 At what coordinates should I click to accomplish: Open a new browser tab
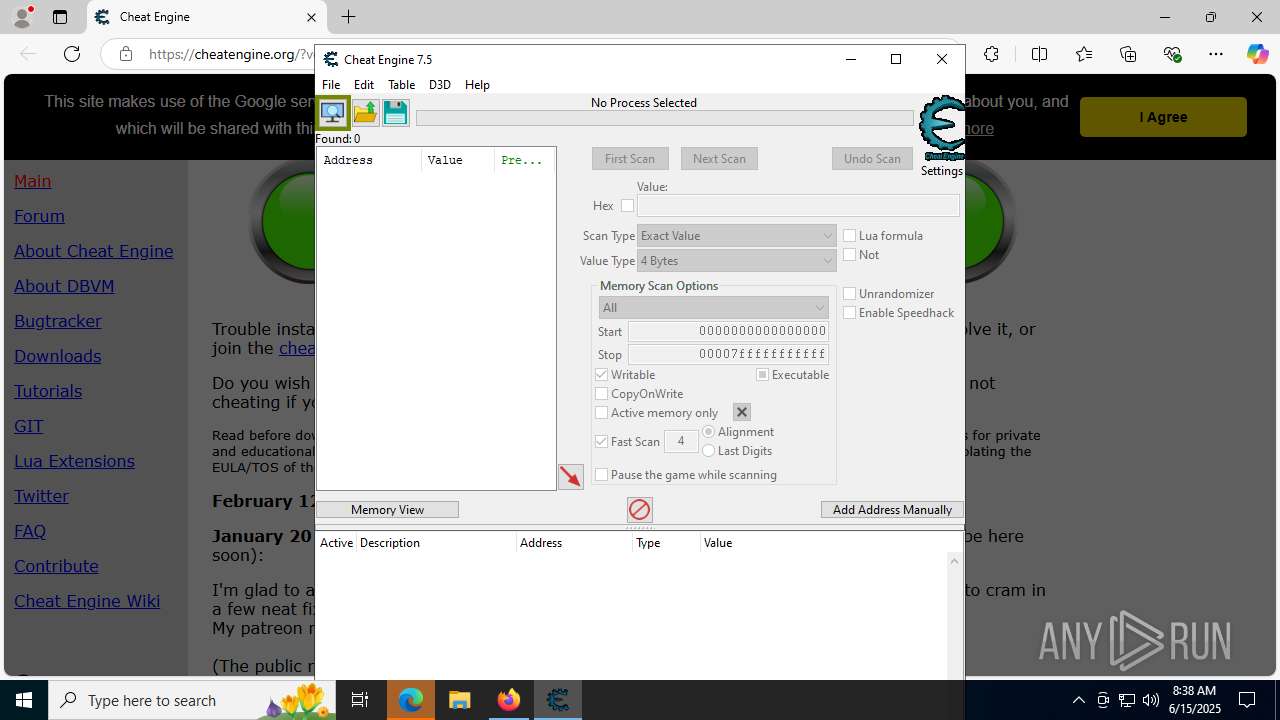[348, 17]
